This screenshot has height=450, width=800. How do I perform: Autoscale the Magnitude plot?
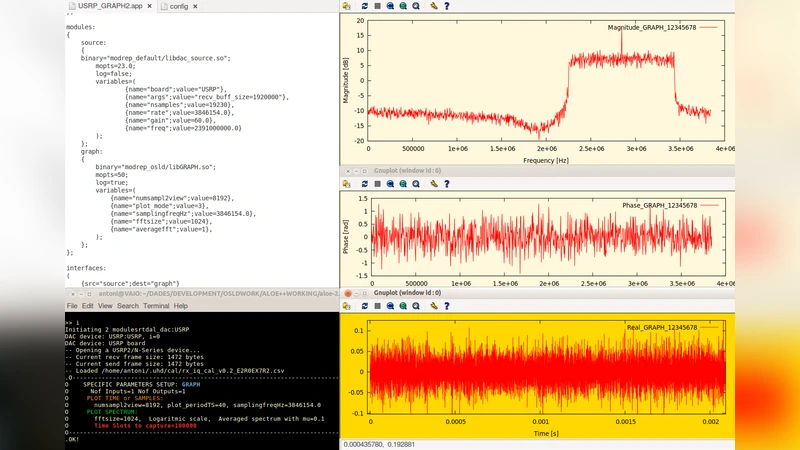pos(416,5)
